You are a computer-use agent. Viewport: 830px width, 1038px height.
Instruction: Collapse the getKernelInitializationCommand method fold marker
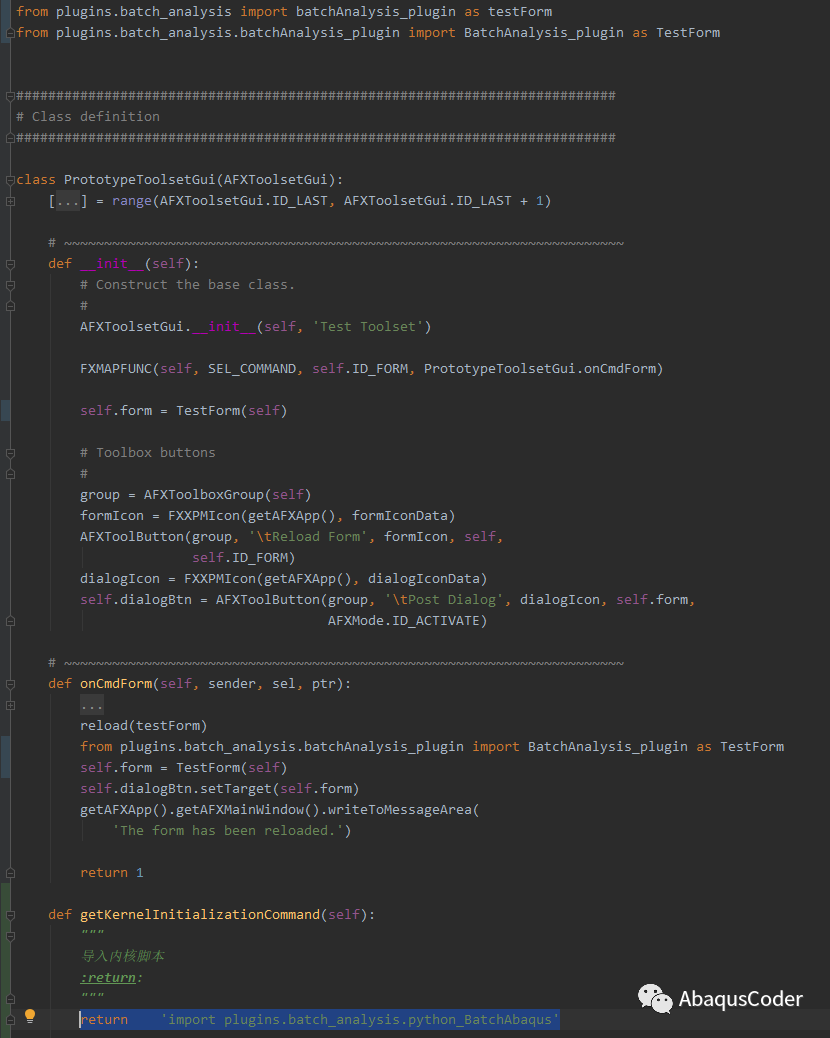point(10,915)
